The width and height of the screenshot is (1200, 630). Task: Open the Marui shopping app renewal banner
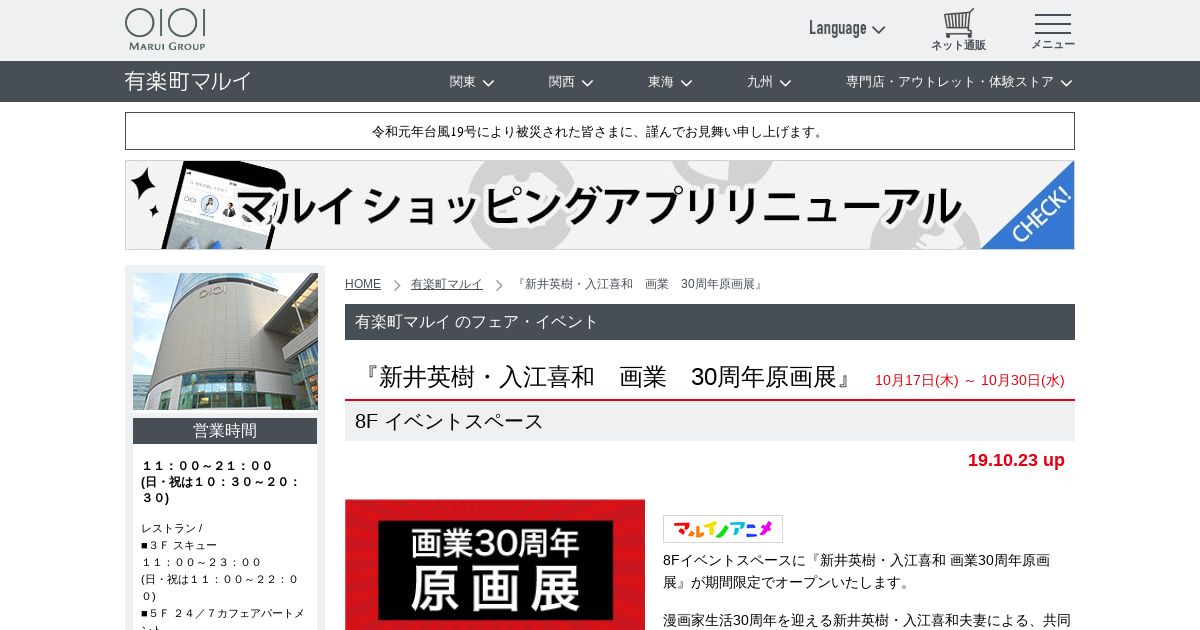600,205
